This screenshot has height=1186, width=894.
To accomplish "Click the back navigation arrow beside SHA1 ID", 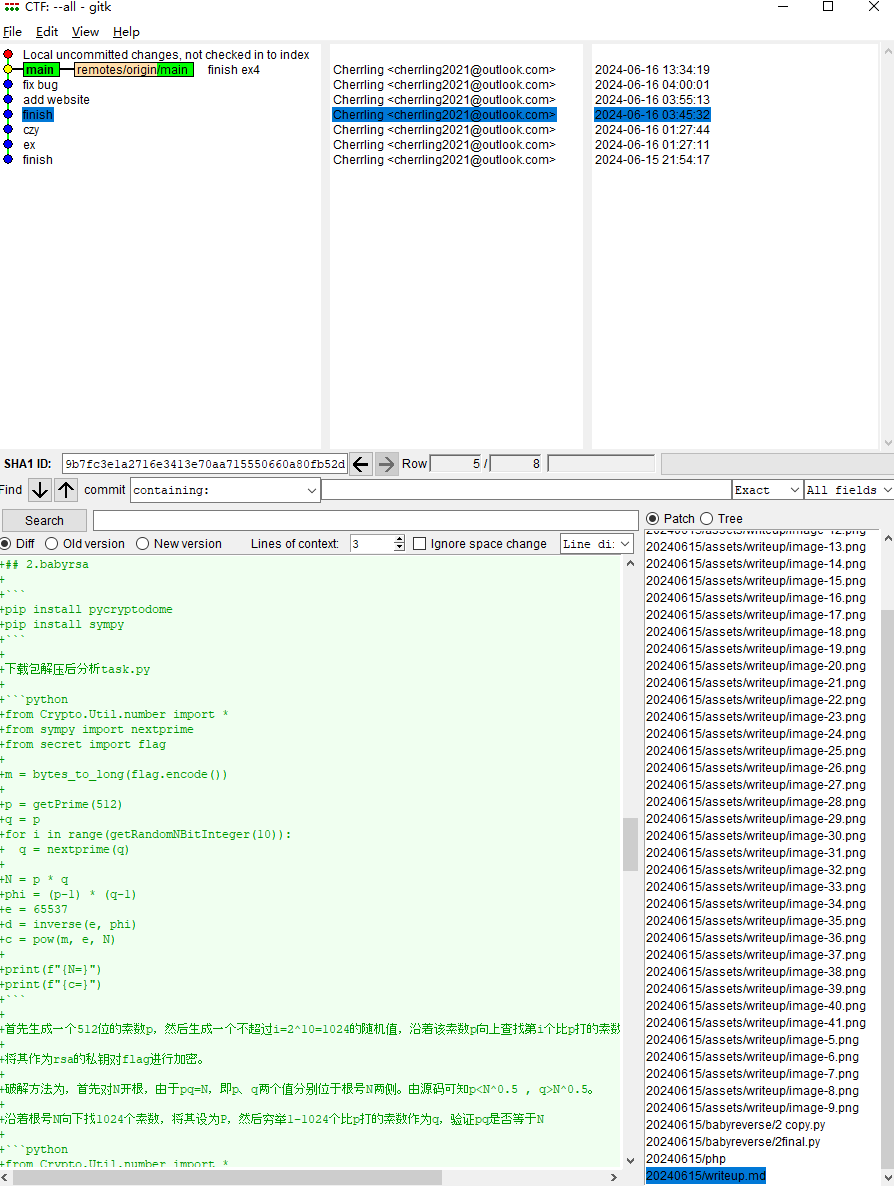I will coord(361,464).
